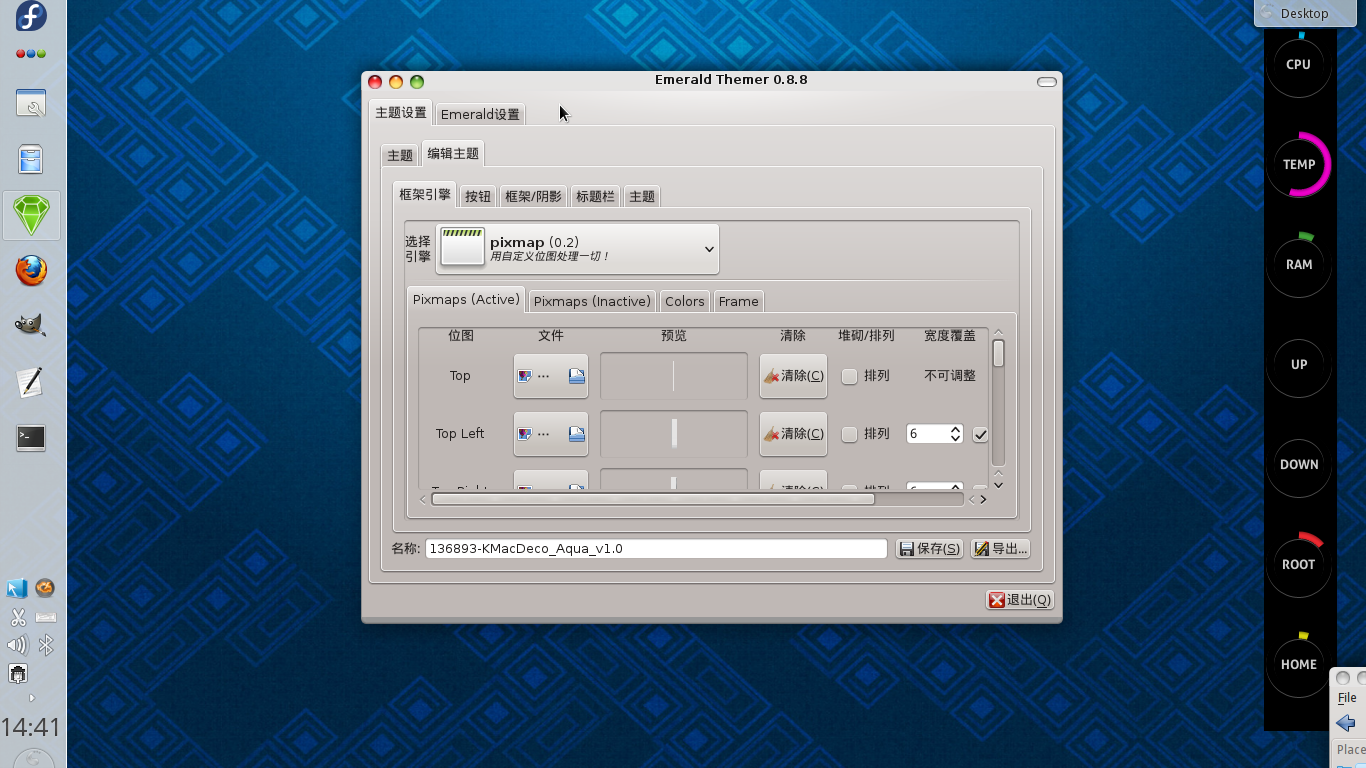Viewport: 1366px width, 768px height.
Task: Enable 排列 tiling for Top row
Action: (850, 376)
